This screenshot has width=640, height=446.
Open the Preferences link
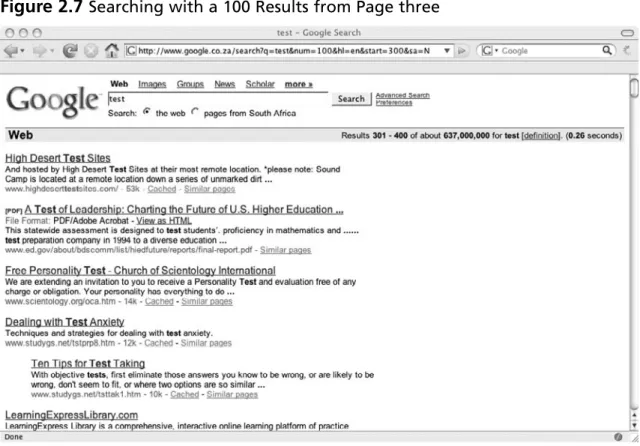tap(394, 102)
